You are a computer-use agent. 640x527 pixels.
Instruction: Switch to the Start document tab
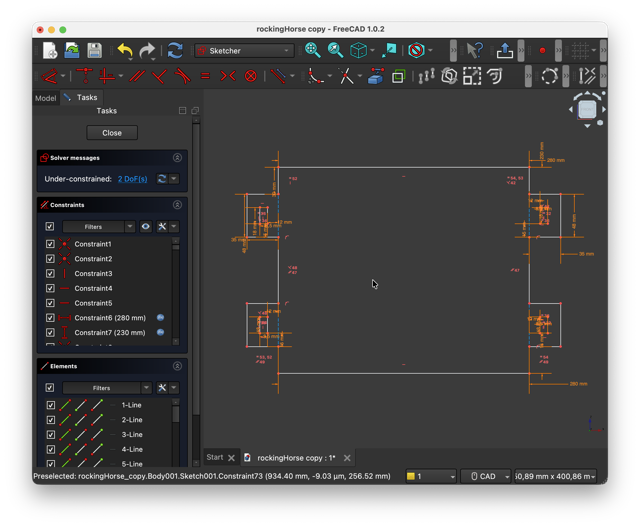(x=215, y=457)
